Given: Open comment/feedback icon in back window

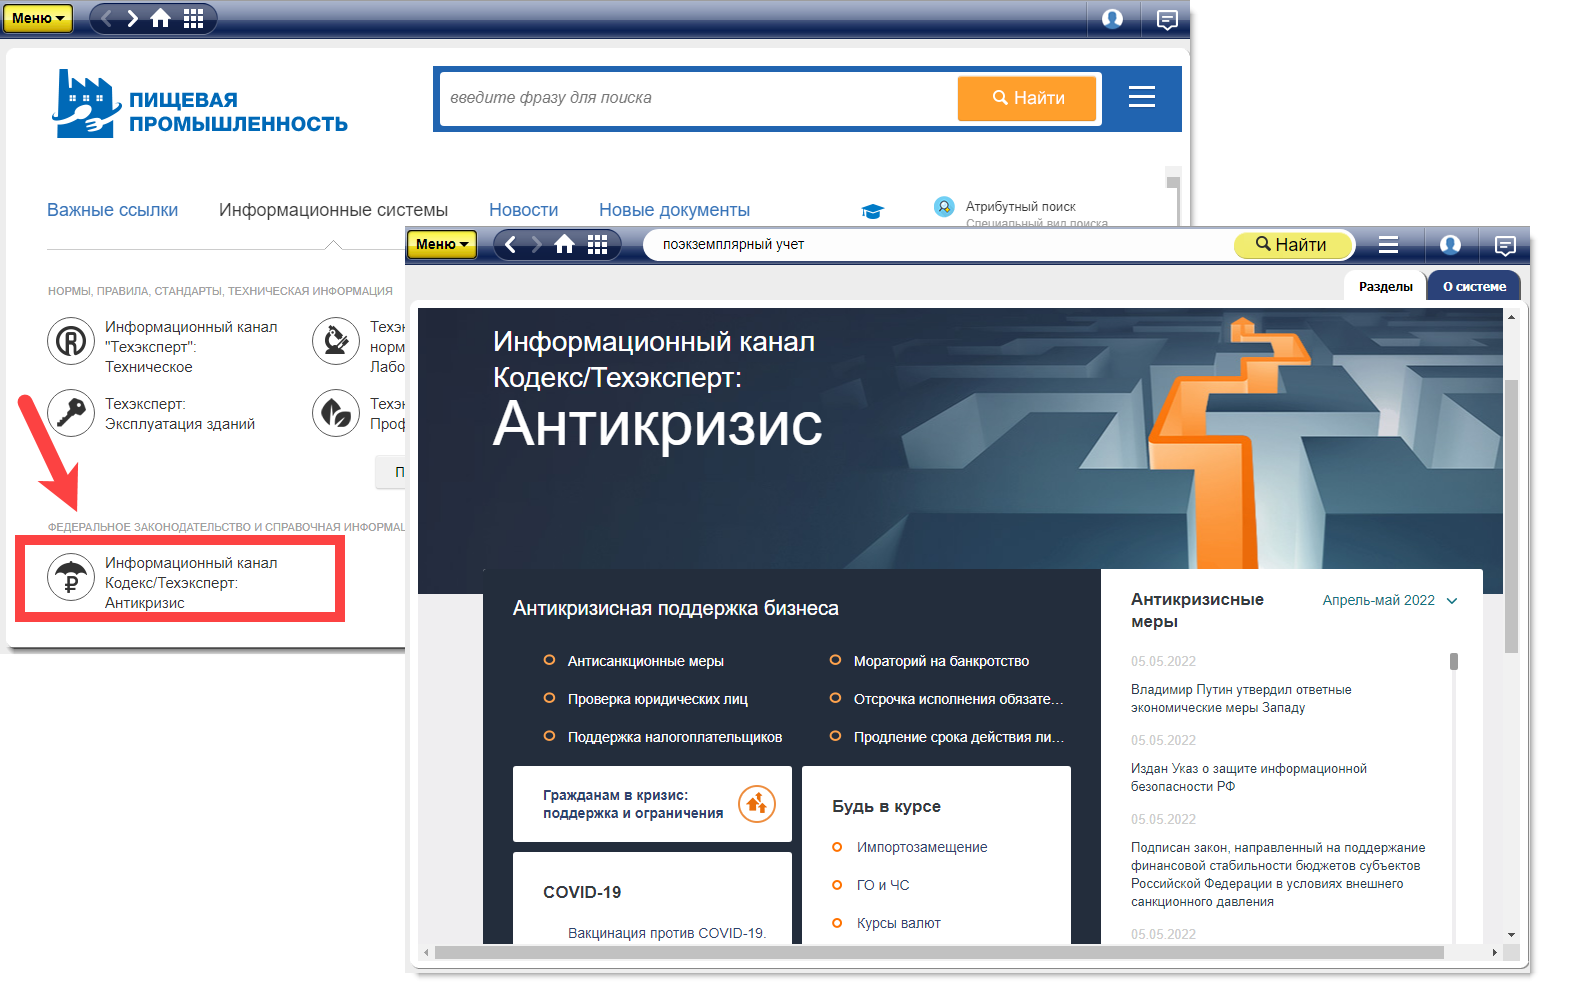Looking at the screenshot, I should 1167,19.
